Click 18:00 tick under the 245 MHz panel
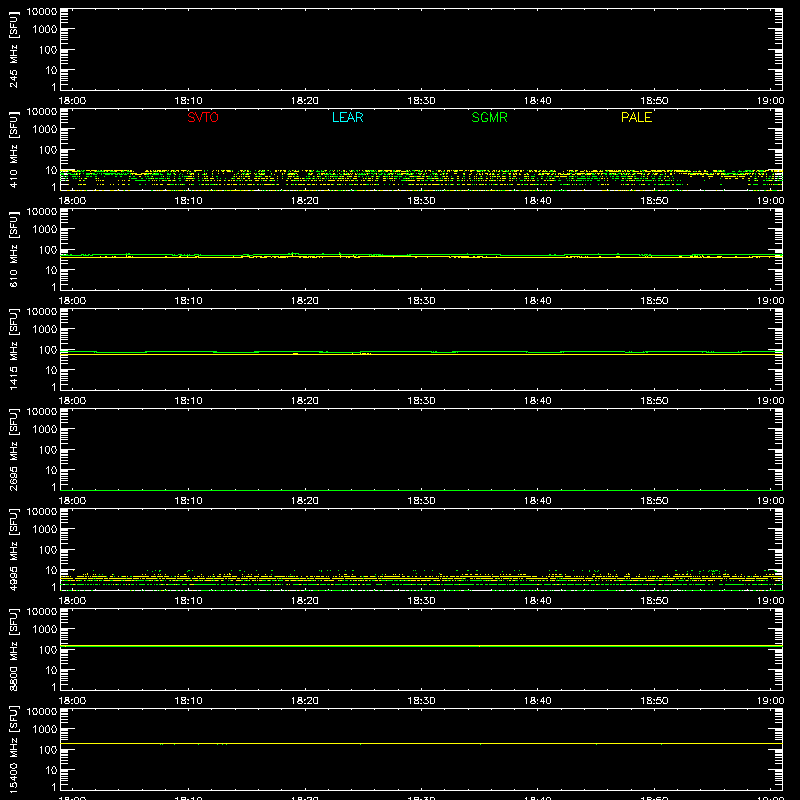 (x=72, y=101)
